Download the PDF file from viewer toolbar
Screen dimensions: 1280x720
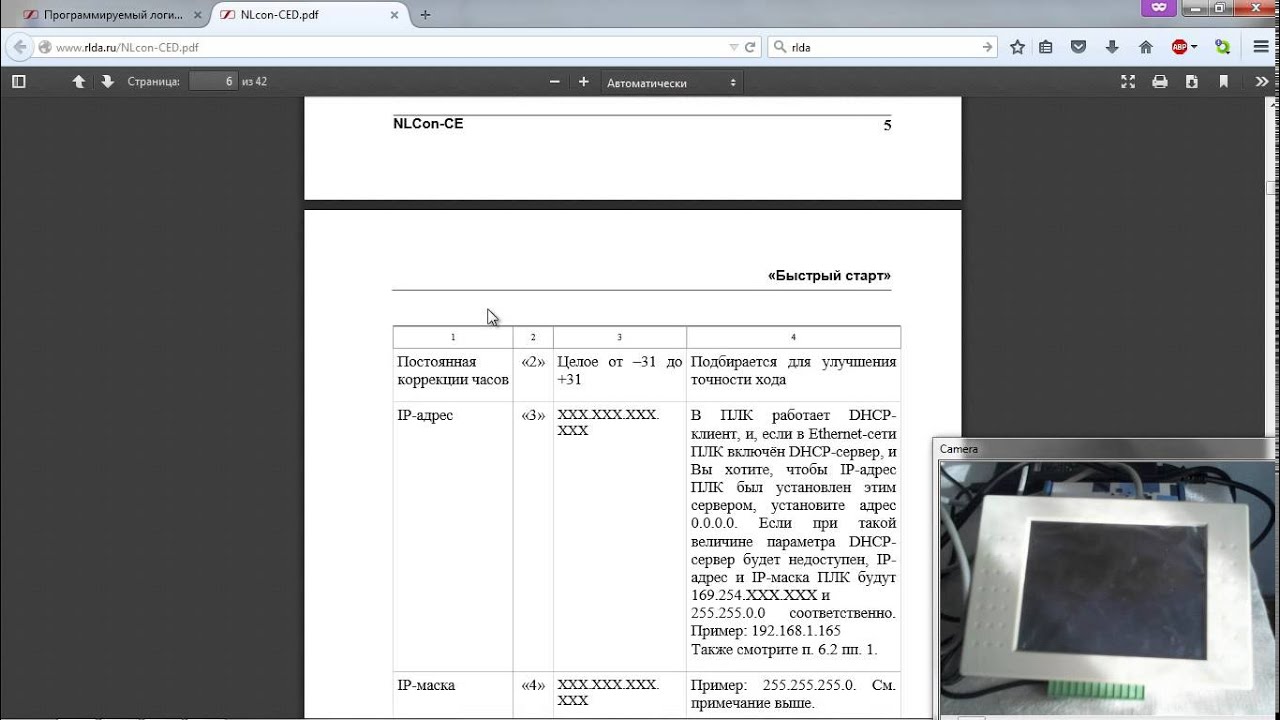pyautogui.click(x=1191, y=82)
